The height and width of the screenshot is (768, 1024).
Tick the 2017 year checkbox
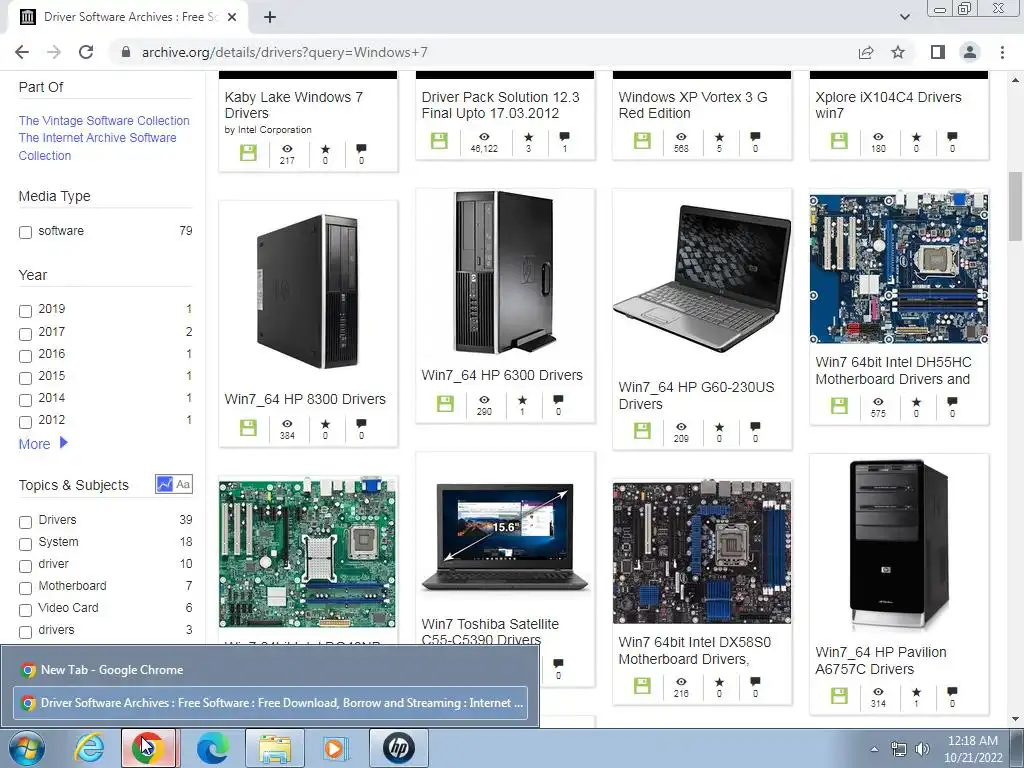pyautogui.click(x=25, y=334)
